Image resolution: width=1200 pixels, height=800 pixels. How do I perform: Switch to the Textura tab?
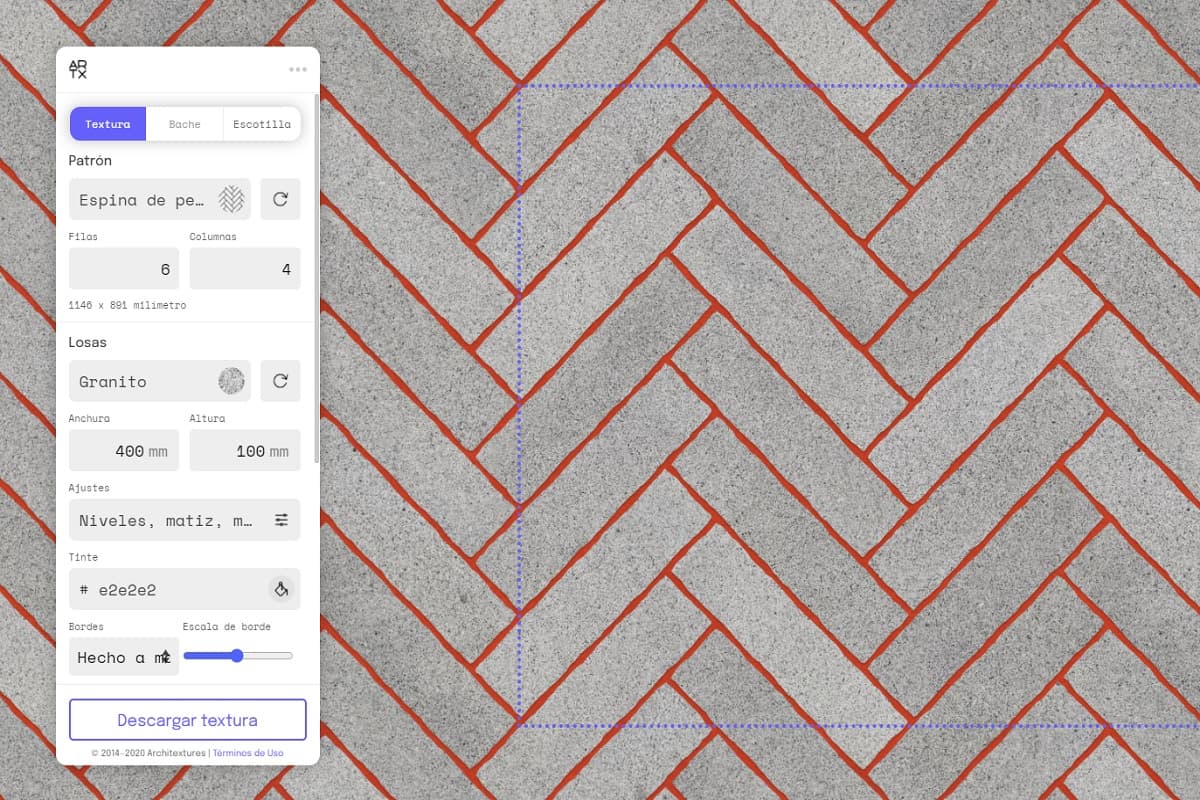108,124
